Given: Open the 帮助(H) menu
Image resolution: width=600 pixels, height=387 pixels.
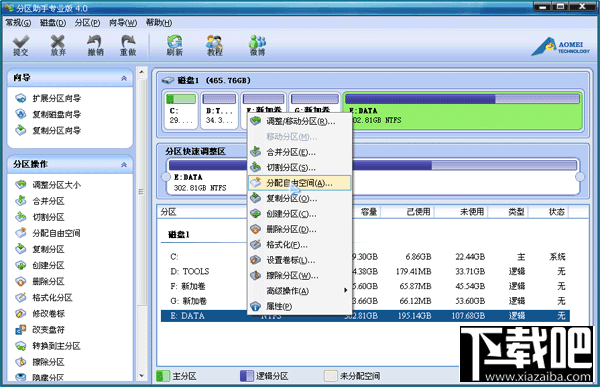Looking at the screenshot, I should [159, 23].
